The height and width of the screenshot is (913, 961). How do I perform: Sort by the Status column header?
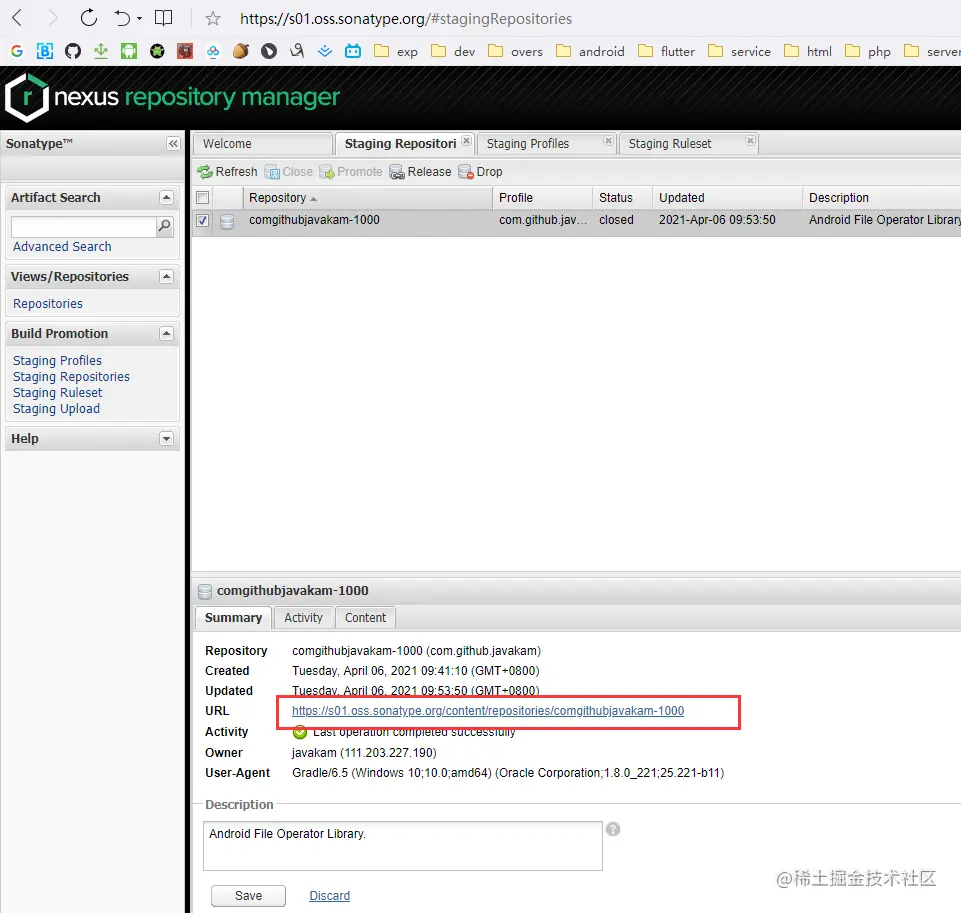coord(622,197)
